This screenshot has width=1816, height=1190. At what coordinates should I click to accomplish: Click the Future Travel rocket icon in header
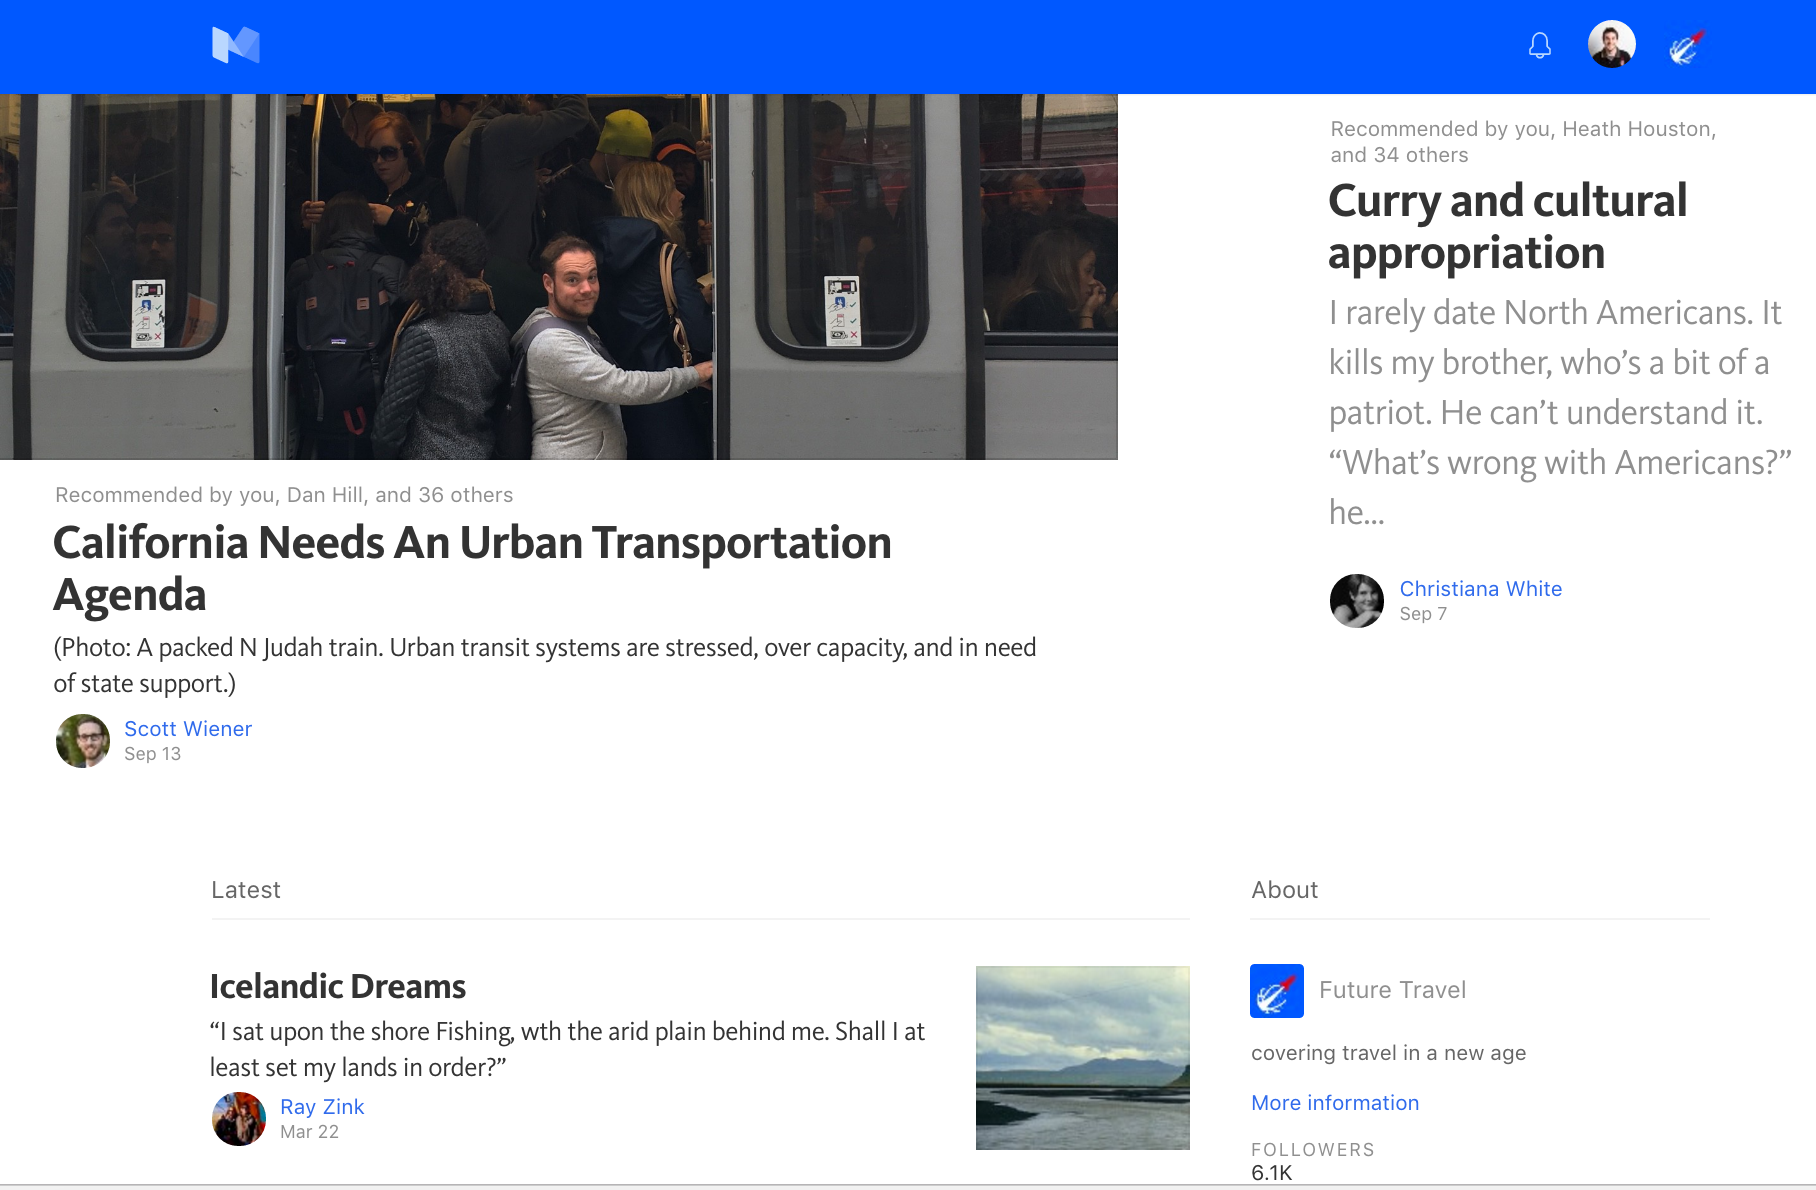(x=1687, y=46)
